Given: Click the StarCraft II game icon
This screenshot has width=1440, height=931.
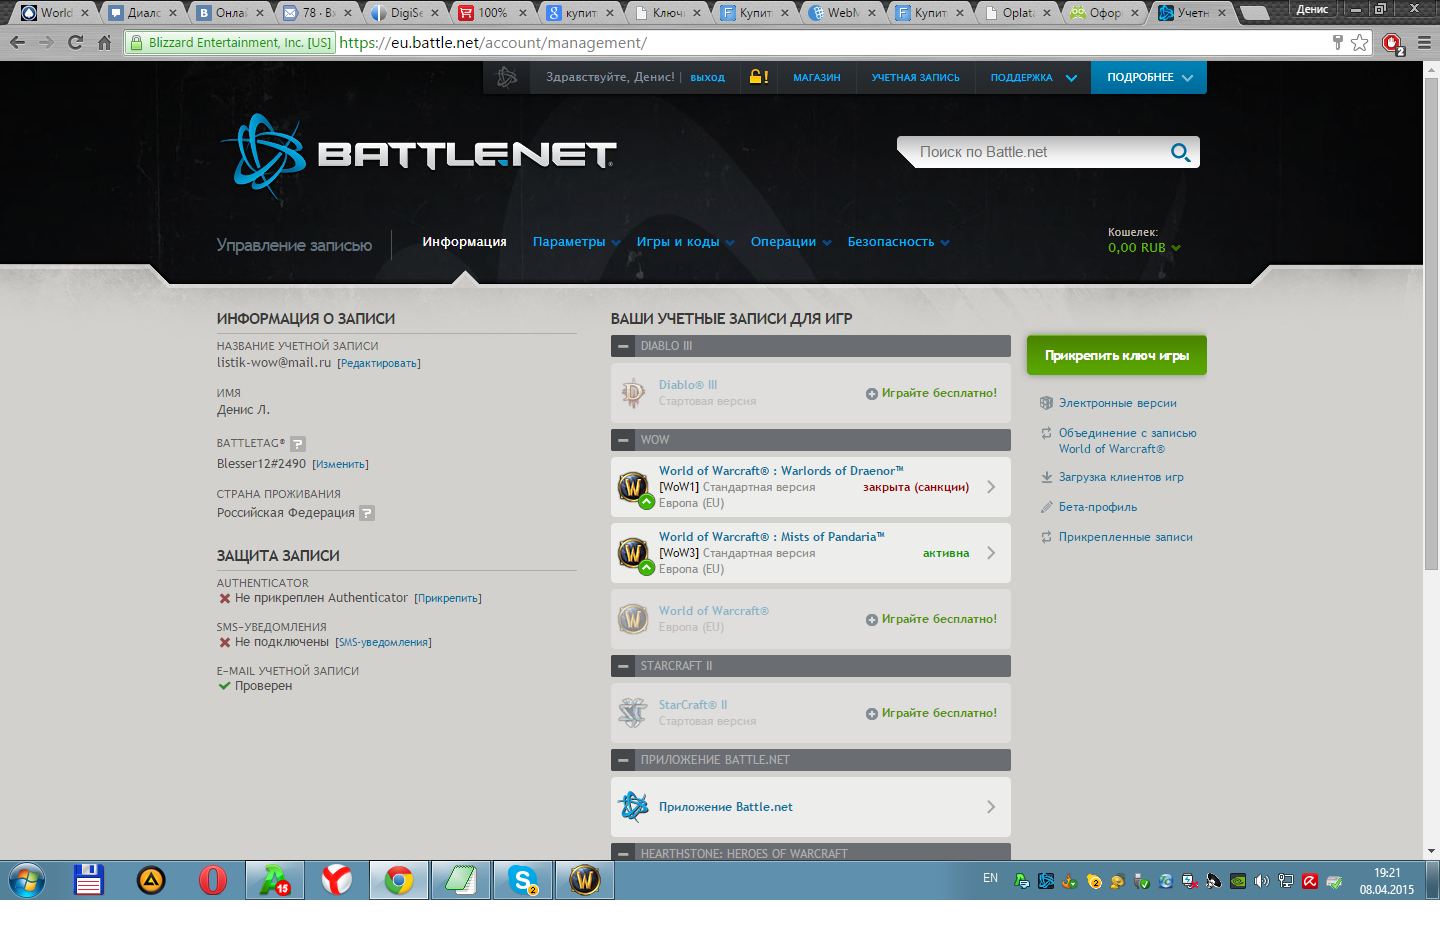Looking at the screenshot, I should coord(633,713).
